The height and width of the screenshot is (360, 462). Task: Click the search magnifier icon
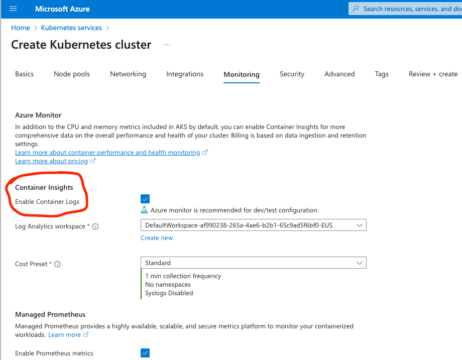tap(356, 8)
